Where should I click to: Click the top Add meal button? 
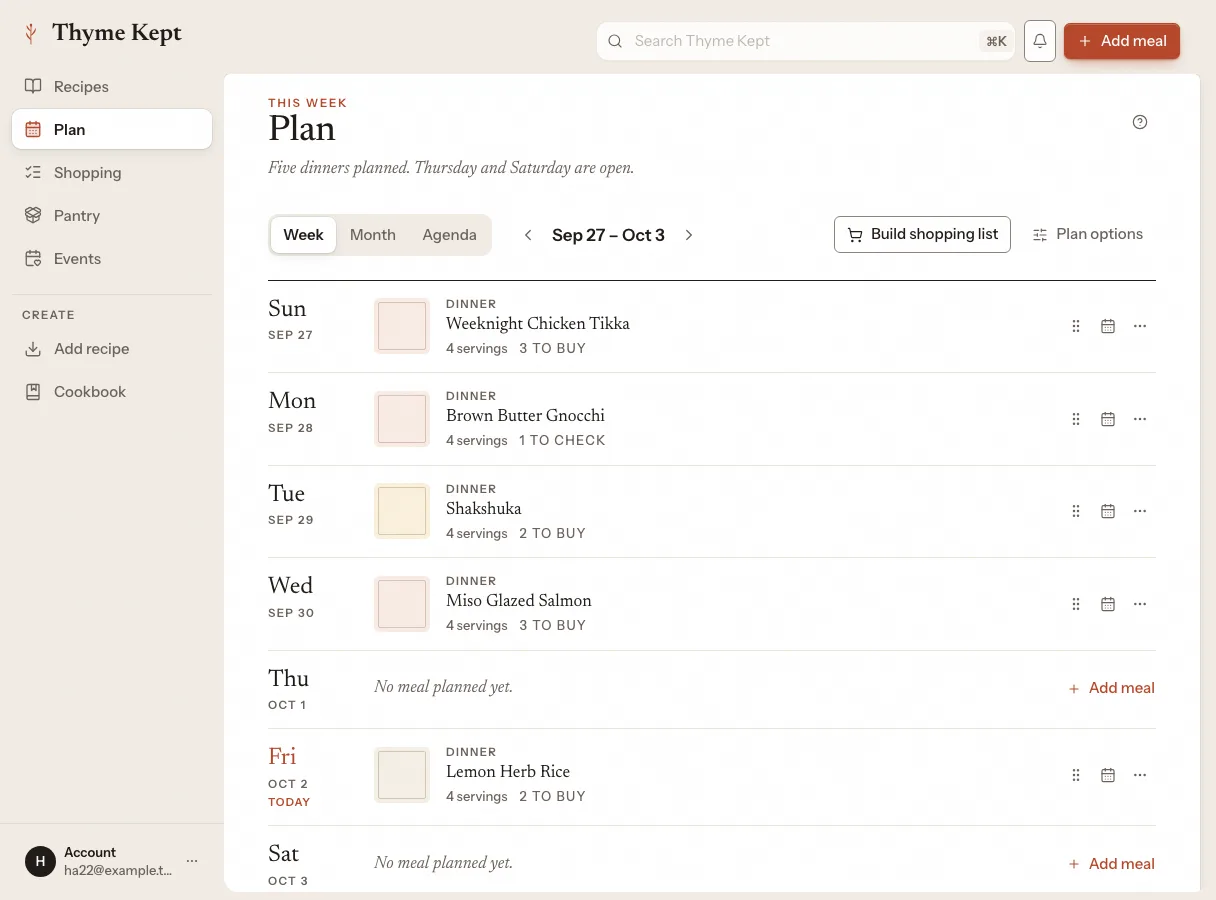(x=1122, y=41)
